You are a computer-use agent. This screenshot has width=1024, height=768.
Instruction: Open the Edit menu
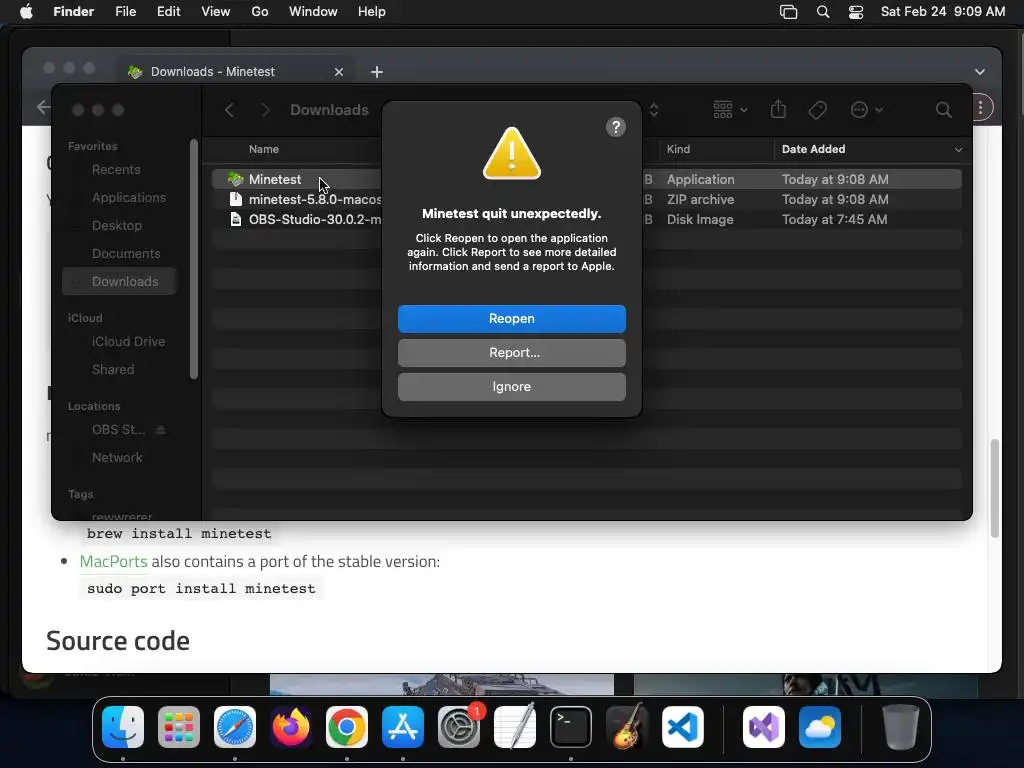(x=168, y=12)
